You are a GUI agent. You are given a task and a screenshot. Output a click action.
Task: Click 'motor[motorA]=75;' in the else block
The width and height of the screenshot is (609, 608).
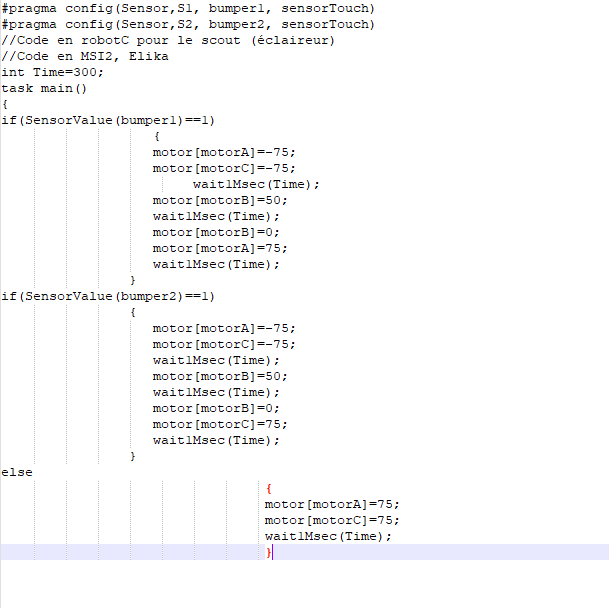click(332, 504)
